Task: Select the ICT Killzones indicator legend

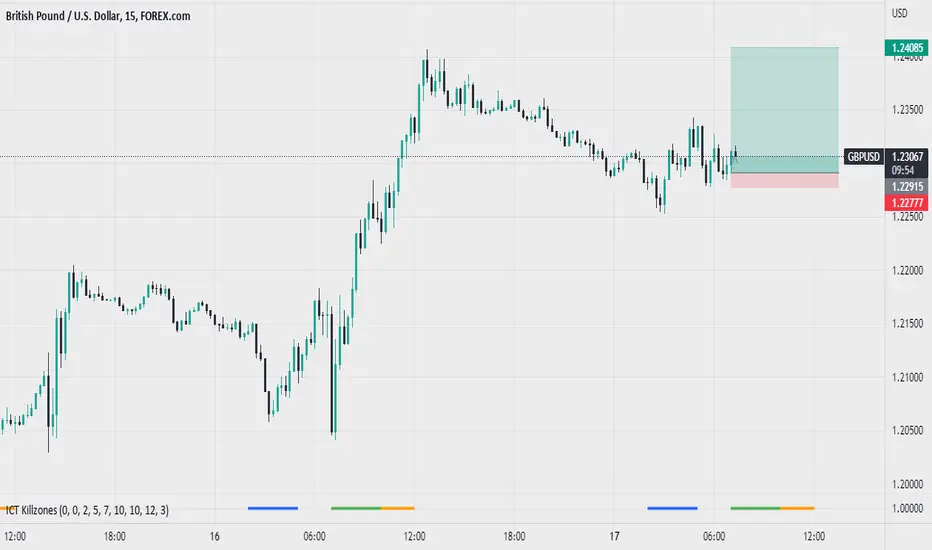Action: click(x=87, y=510)
